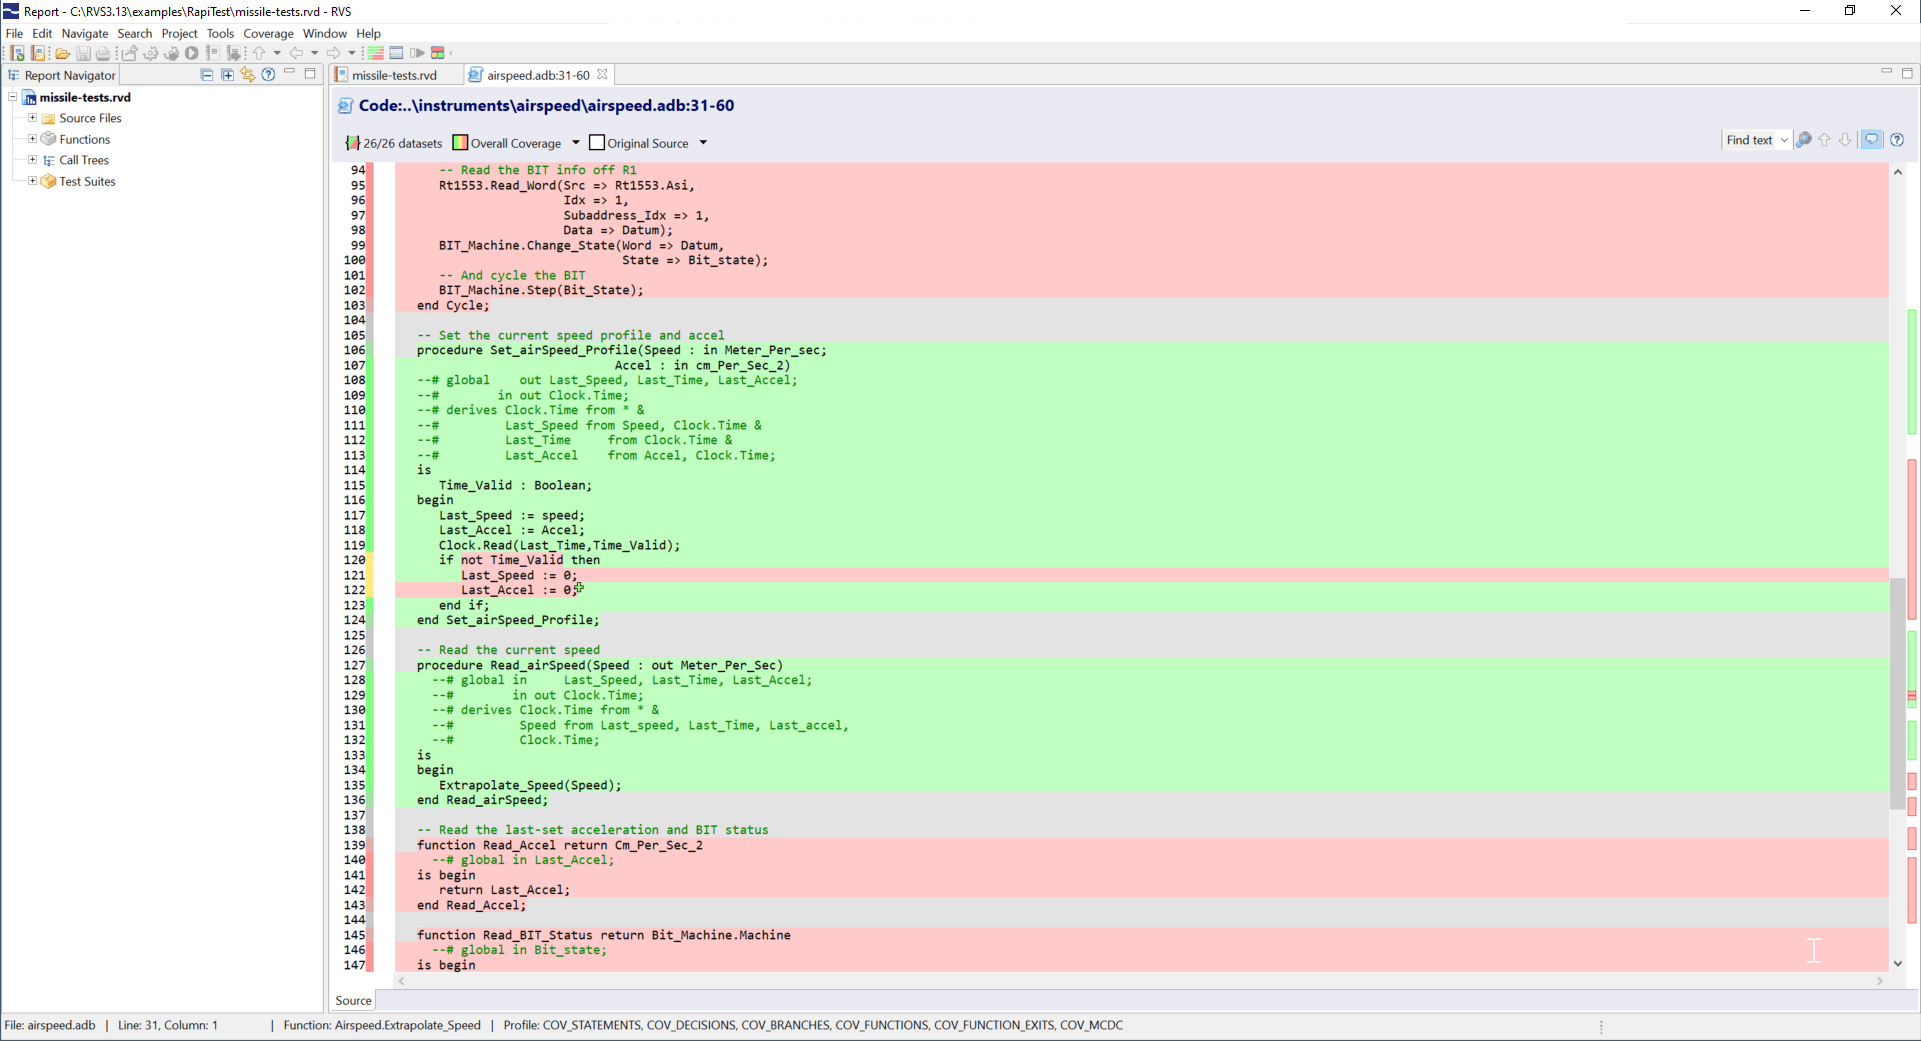Select the Link with Editor arrows icon
This screenshot has width=1921, height=1041.
click(x=248, y=75)
